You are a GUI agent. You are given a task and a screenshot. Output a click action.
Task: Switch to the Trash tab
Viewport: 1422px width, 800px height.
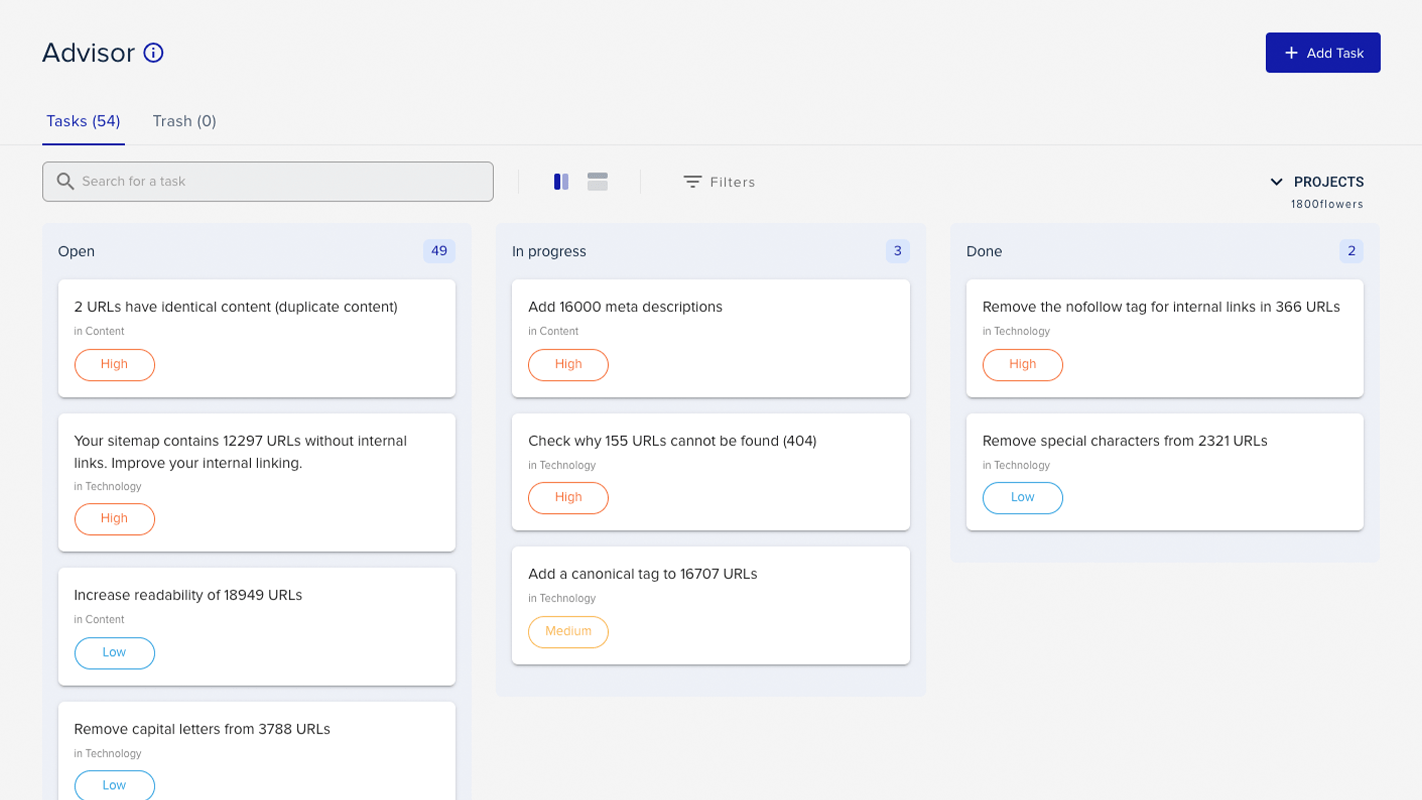click(184, 120)
